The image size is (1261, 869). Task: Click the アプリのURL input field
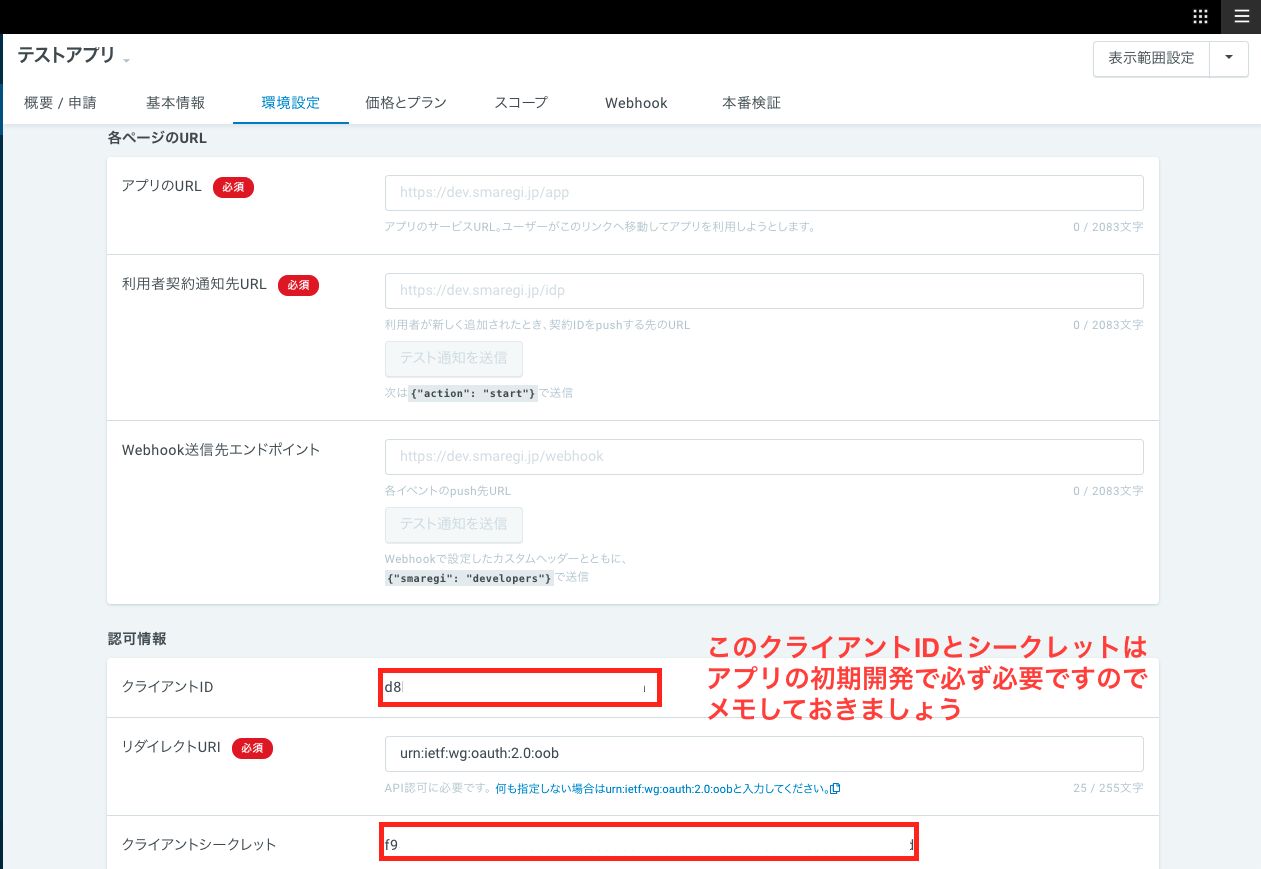pos(764,192)
